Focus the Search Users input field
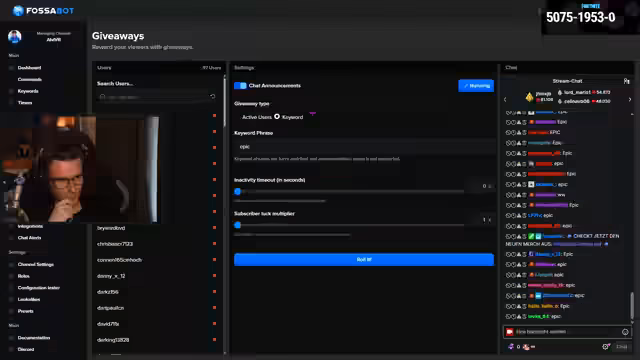 click(157, 97)
